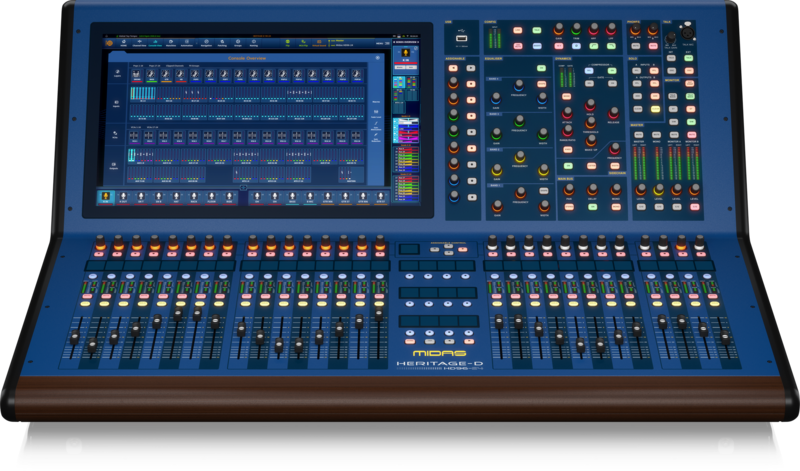Toggle the Mono MUTE button
800x471 pixels.
[656, 135]
